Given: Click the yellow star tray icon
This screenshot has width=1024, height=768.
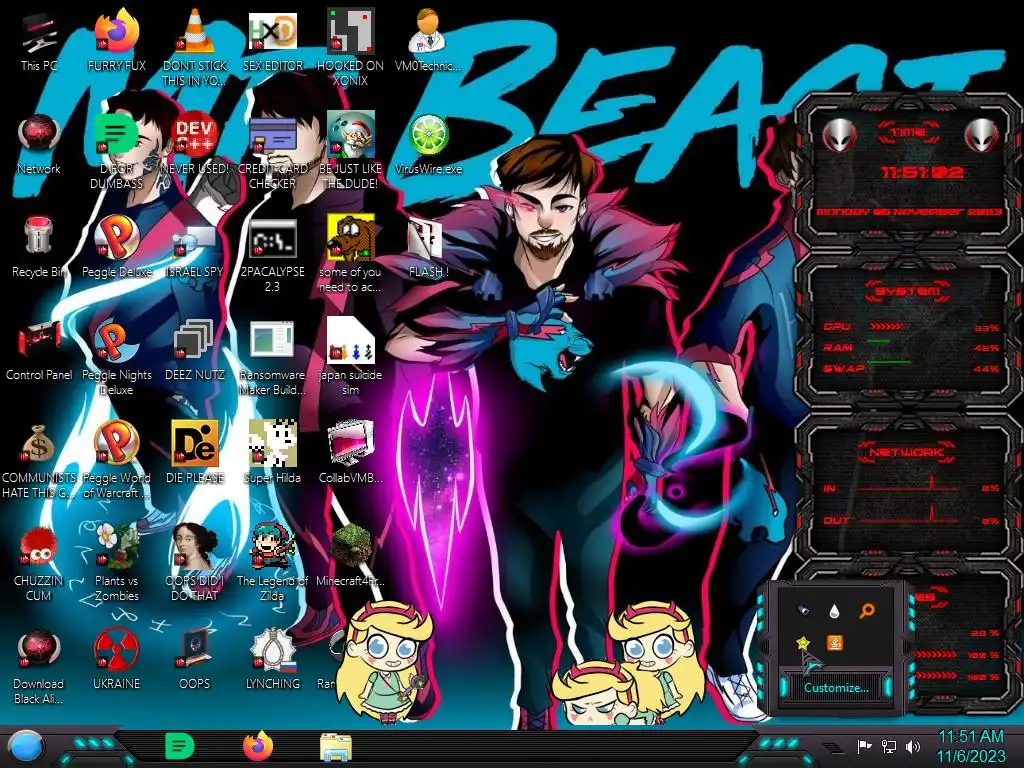Looking at the screenshot, I should click(x=803, y=643).
